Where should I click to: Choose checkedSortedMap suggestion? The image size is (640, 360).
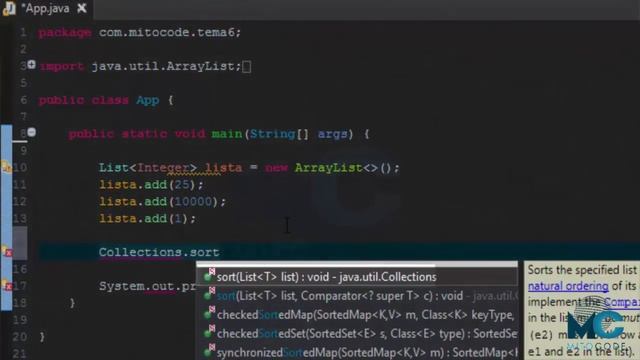(x=357, y=315)
